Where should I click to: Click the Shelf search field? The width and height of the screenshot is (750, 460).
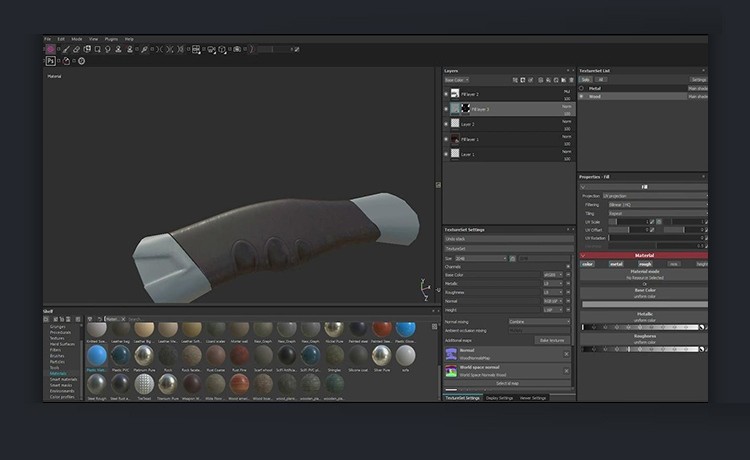(282, 319)
